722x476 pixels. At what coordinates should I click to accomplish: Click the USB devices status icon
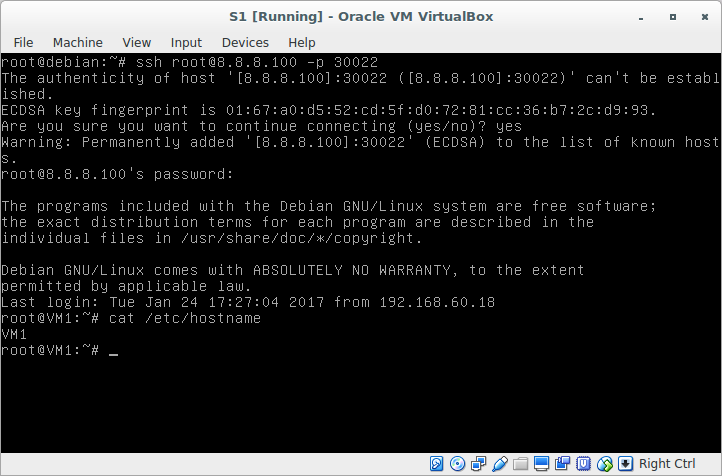tap(500, 464)
